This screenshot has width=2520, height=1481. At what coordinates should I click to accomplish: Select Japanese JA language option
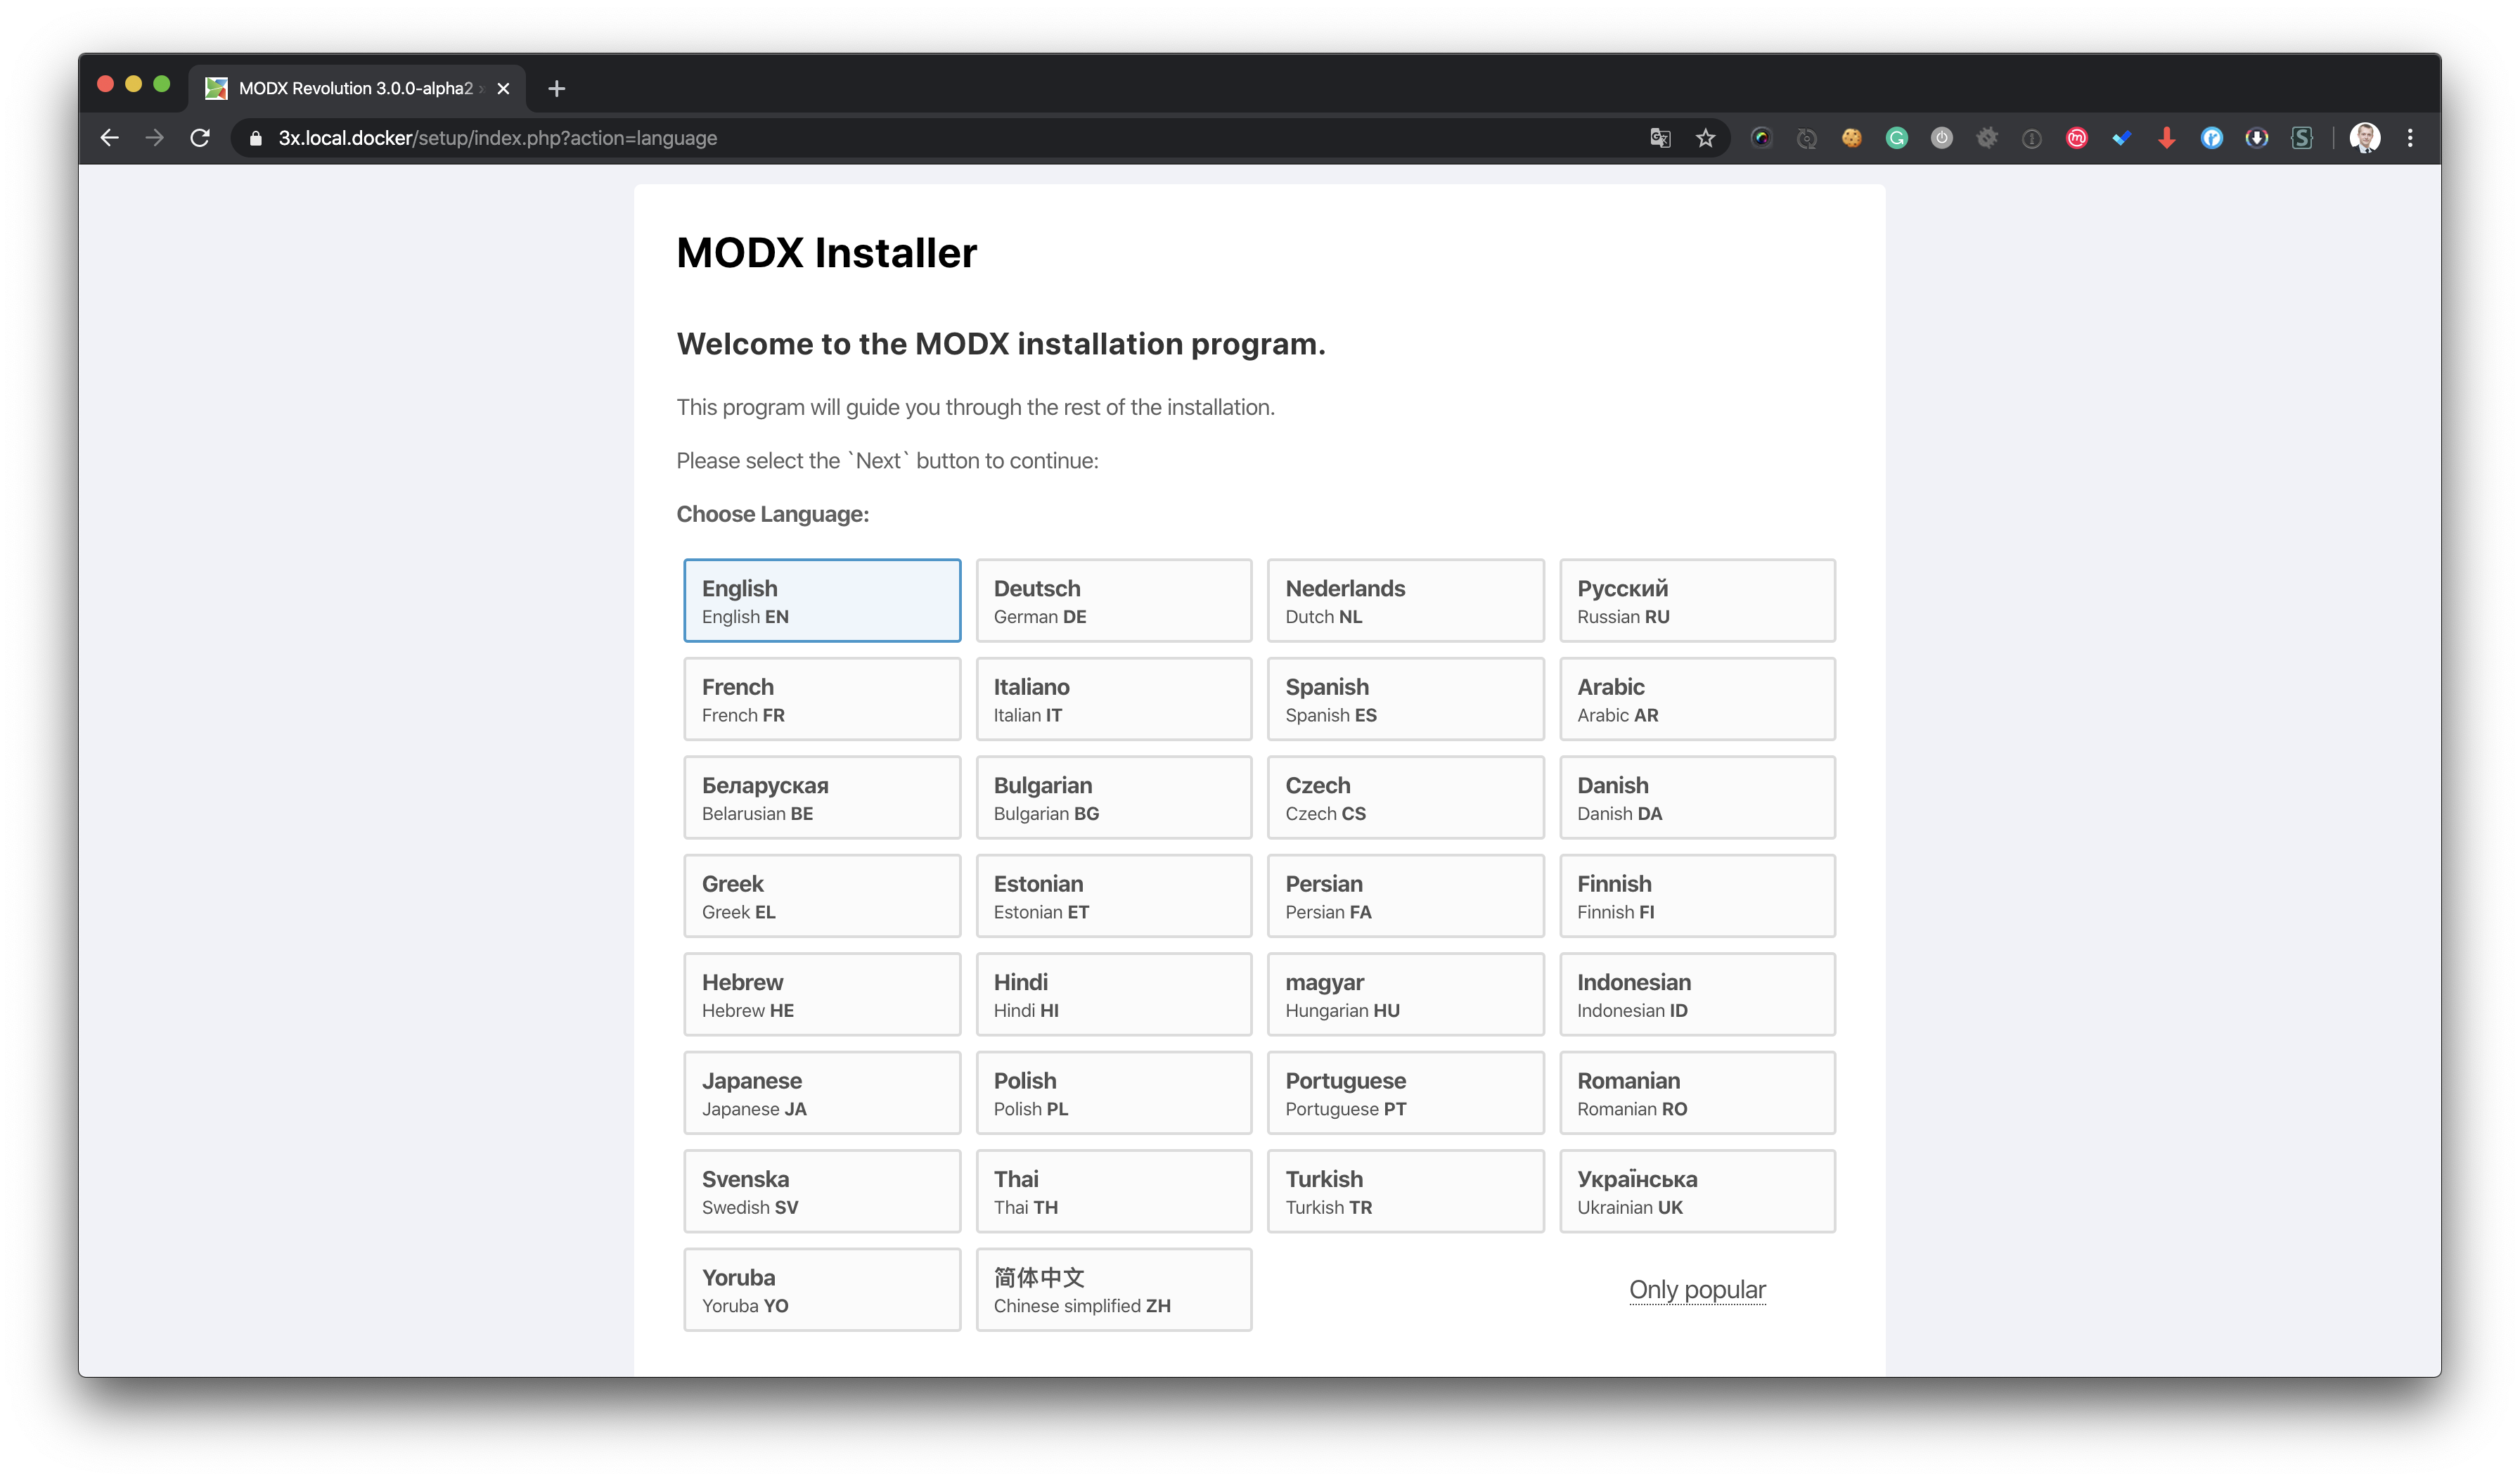coord(822,1093)
